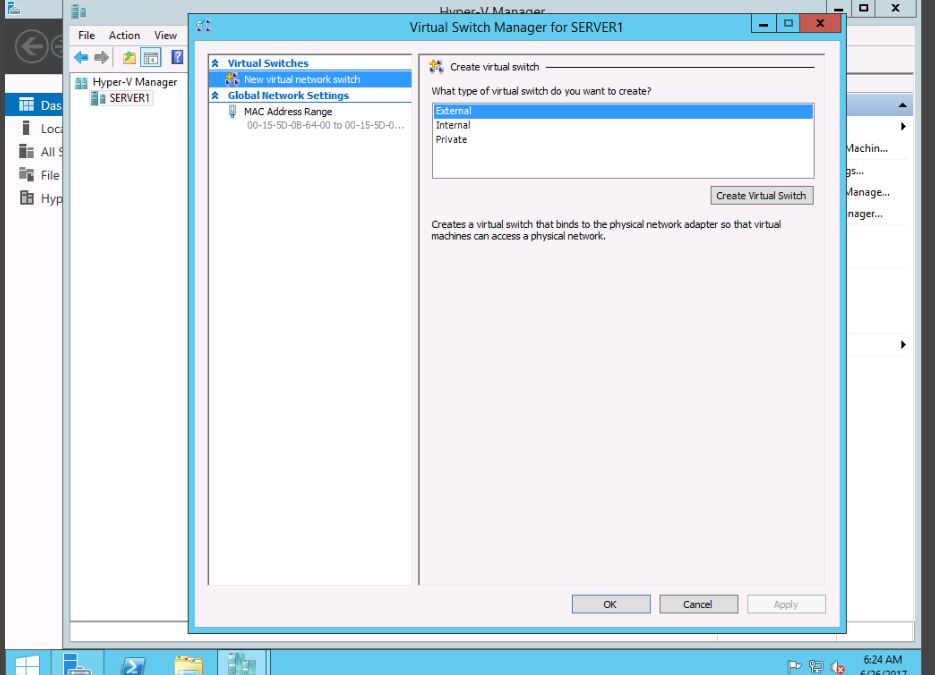Click the Forward arrow in Hyper-V toolbar
The image size is (935, 675).
coord(101,58)
